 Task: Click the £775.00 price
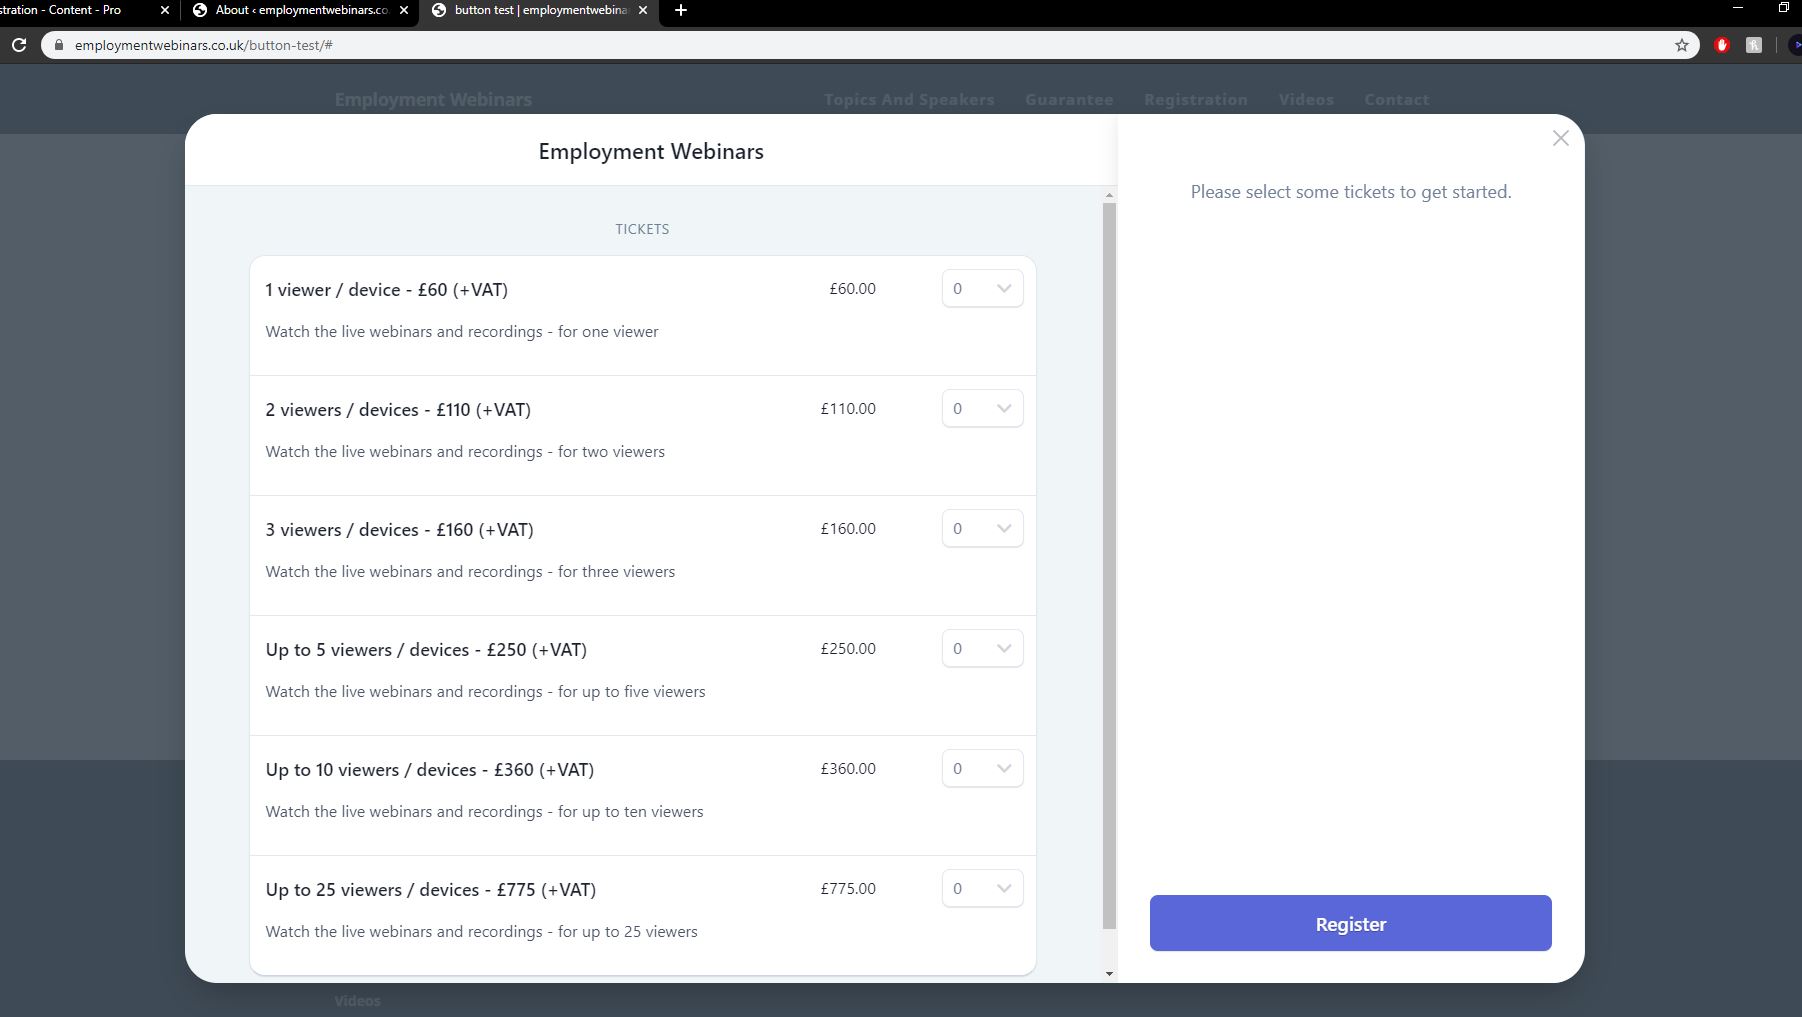click(x=848, y=889)
